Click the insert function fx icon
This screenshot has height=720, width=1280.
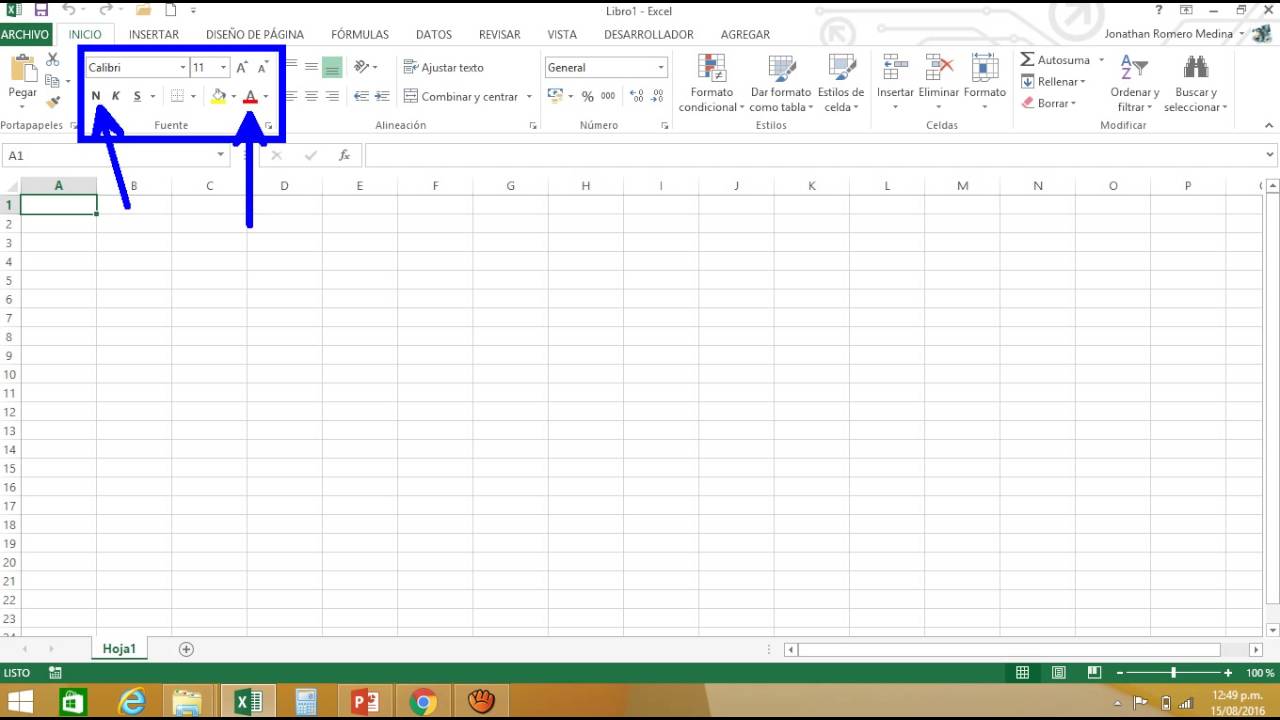tap(344, 155)
